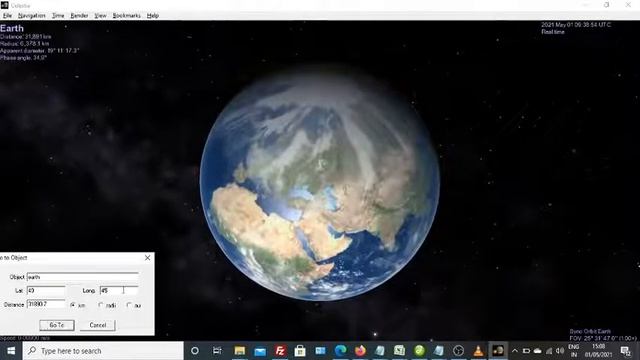Click the OneDrive cloud tray icon
The image size is (640, 360).
[538, 351]
